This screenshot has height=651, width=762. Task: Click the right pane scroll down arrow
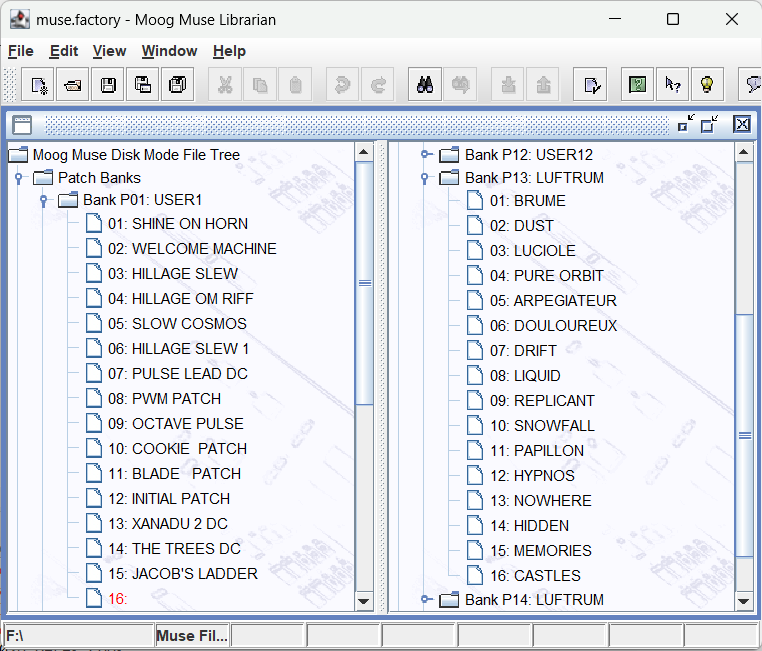click(x=743, y=601)
